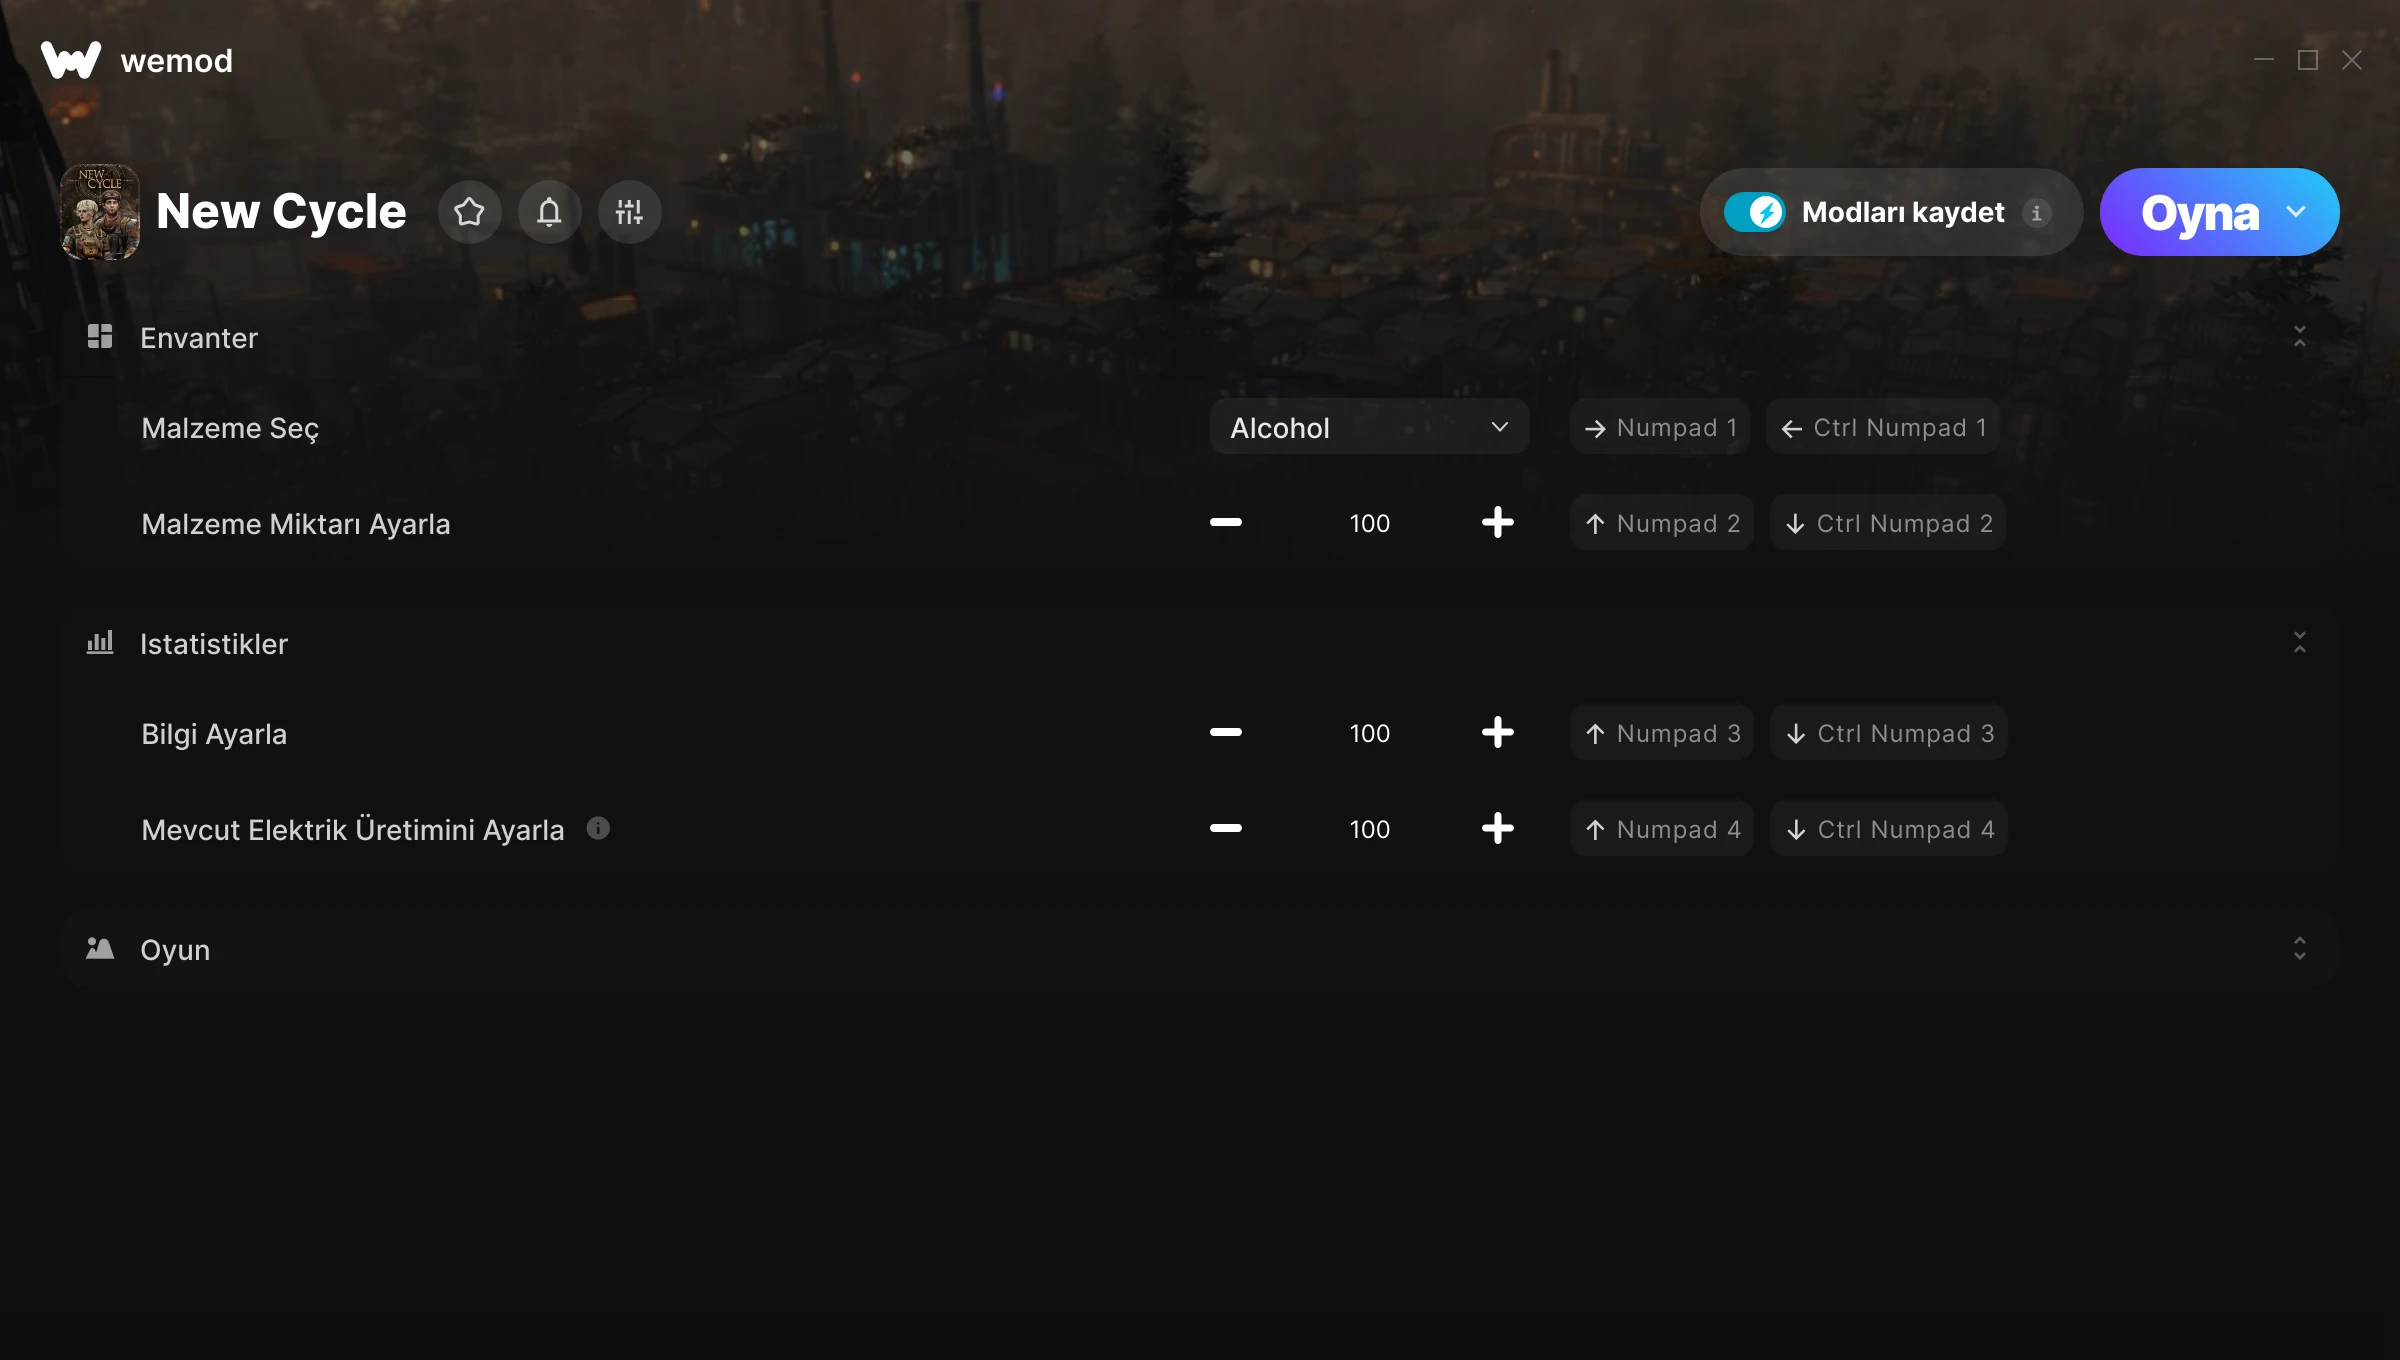
Task: Click the Oyna play button
Action: (x=2199, y=212)
